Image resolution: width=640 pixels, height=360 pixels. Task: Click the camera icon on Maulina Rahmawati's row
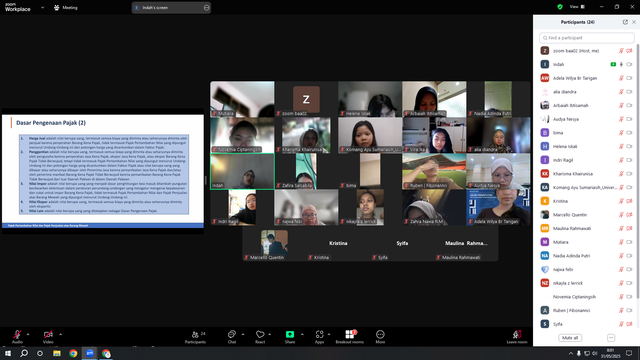(x=629, y=228)
